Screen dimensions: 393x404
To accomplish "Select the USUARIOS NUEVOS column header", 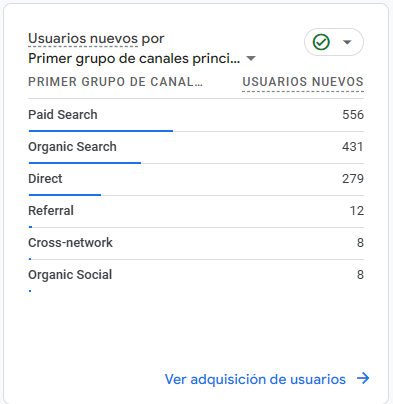I will (303, 82).
